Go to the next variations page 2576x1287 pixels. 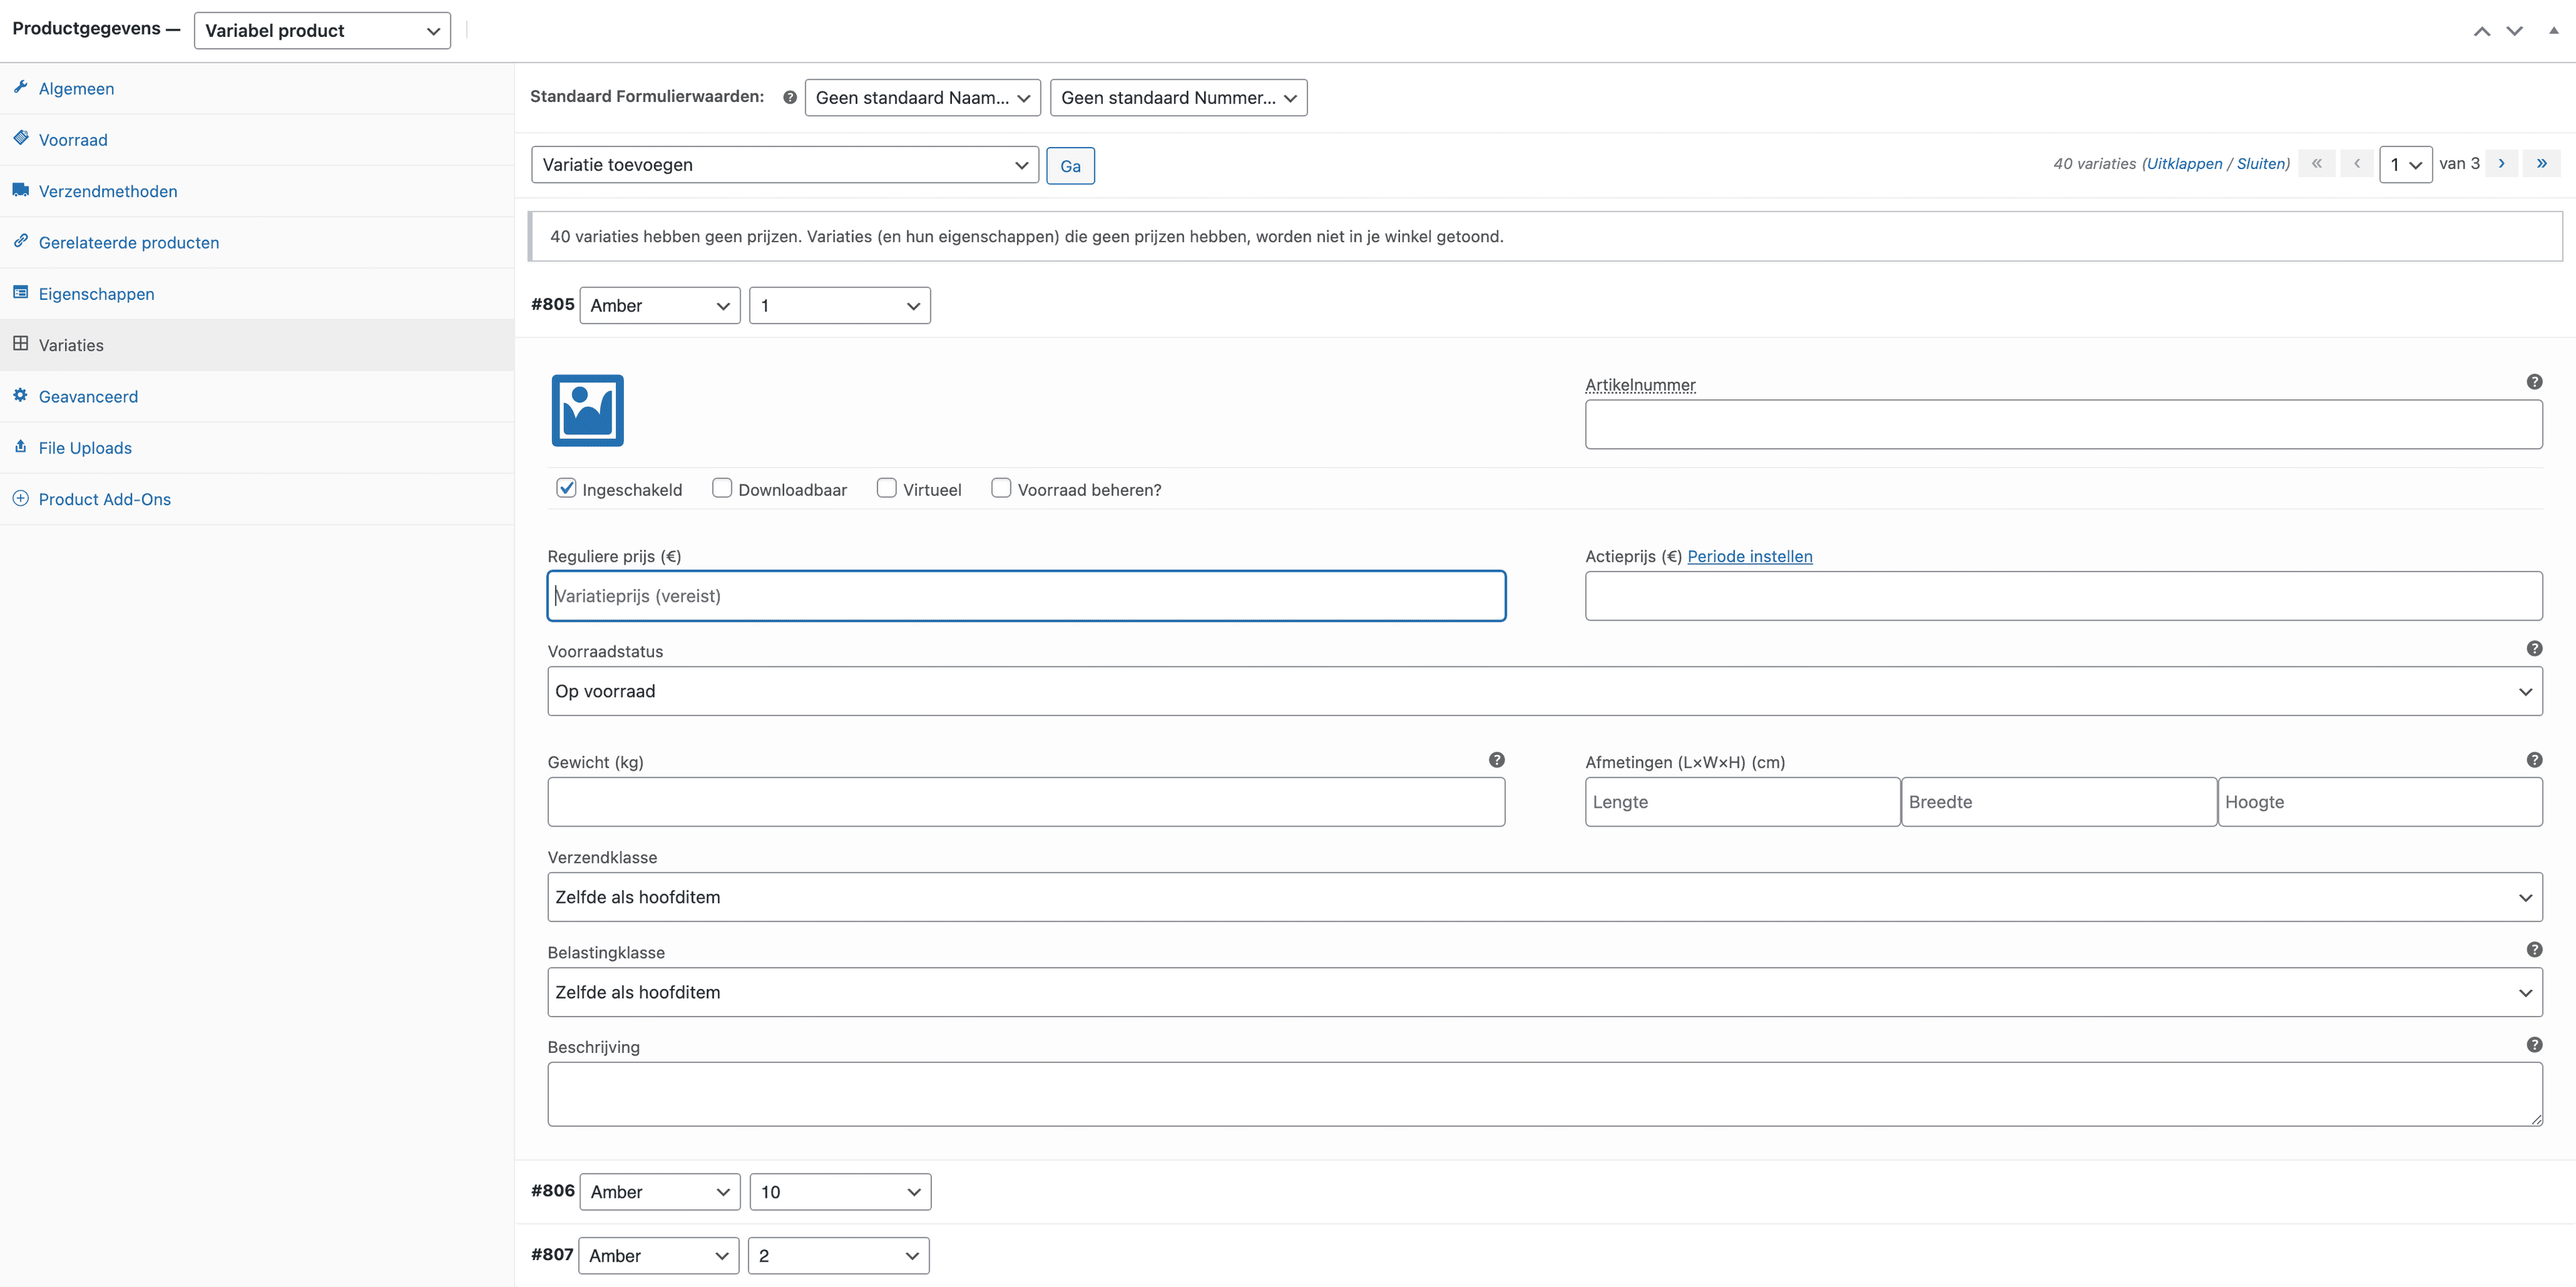coord(2501,163)
